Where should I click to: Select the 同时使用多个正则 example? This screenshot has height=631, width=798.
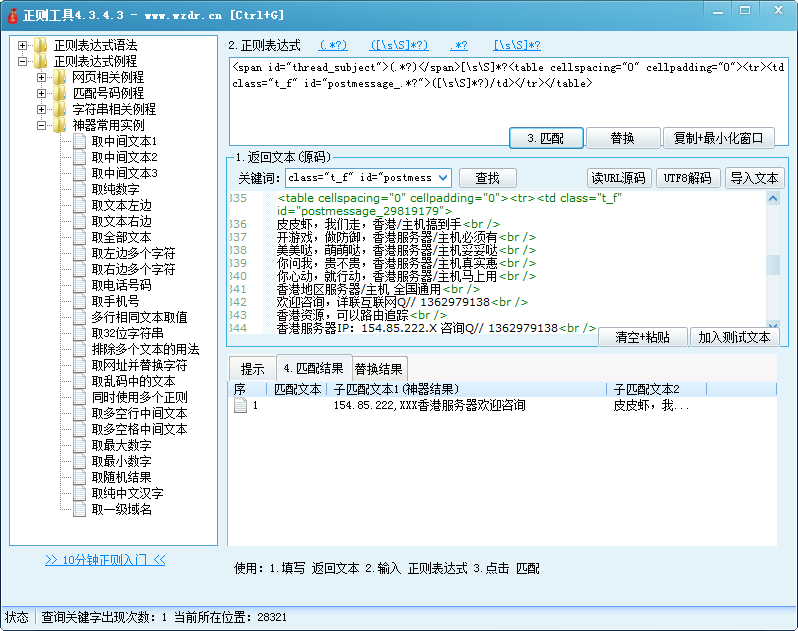139,397
